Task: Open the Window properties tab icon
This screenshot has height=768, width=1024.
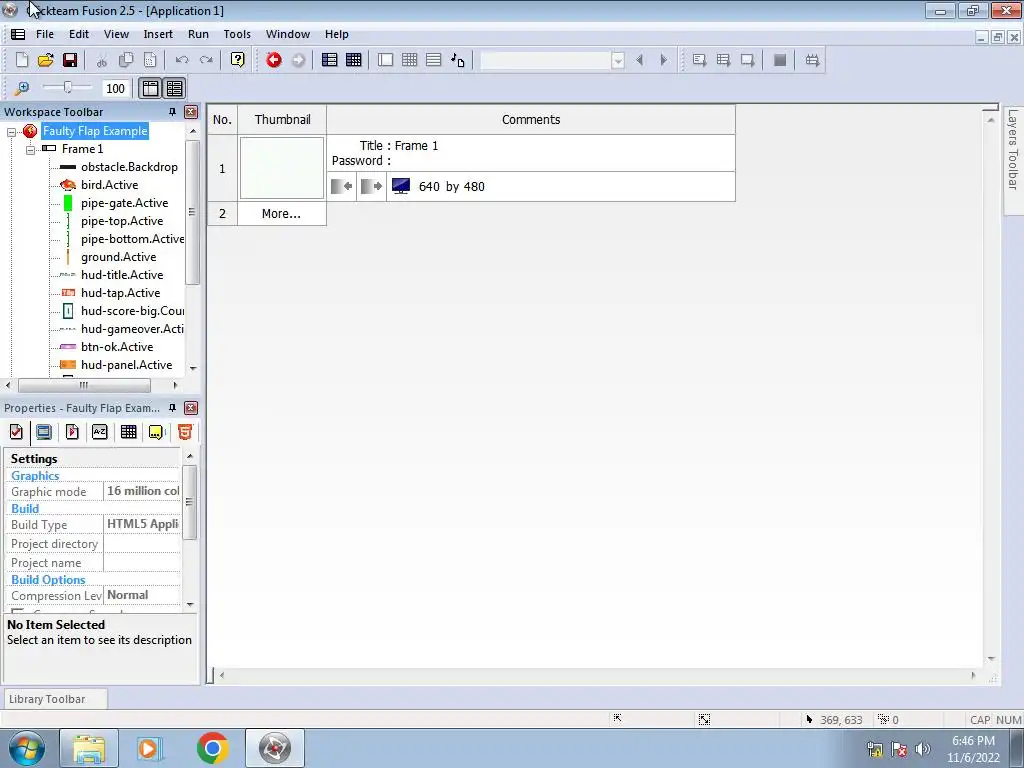Action: tap(44, 432)
